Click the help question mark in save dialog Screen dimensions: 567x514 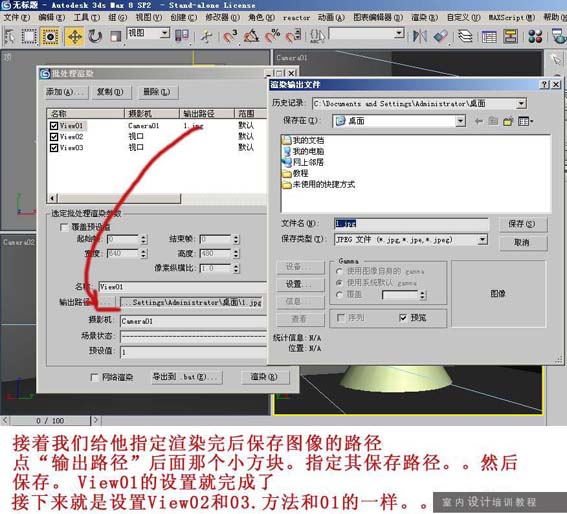(x=545, y=84)
